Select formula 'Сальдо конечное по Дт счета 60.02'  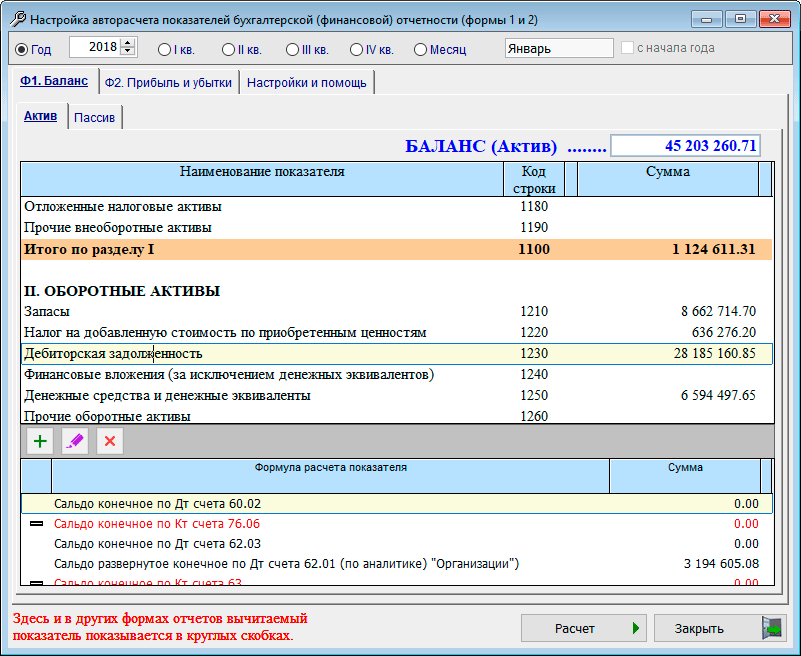pos(396,504)
